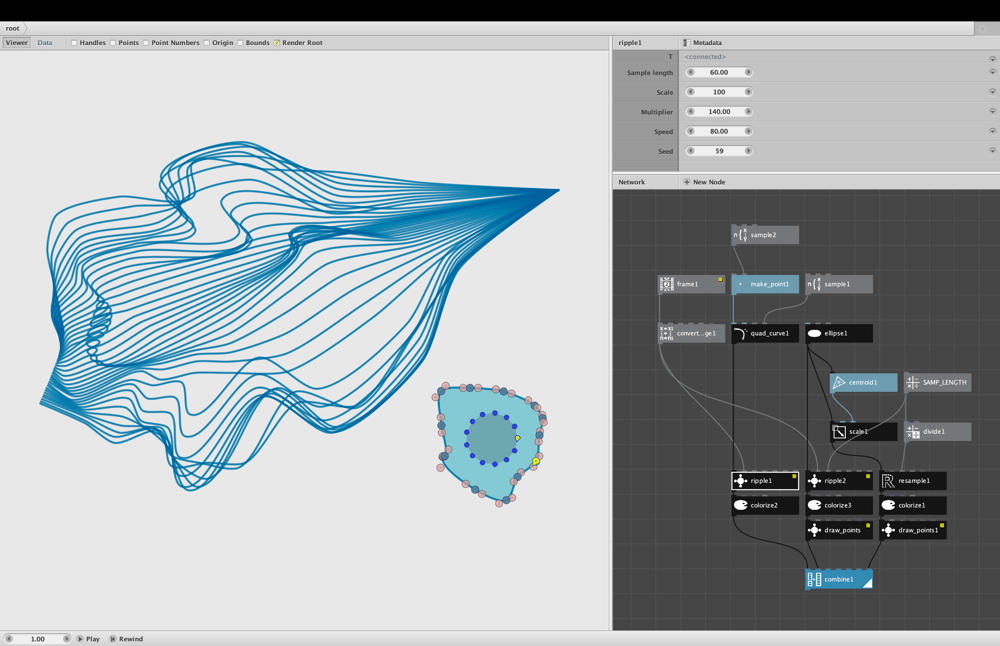This screenshot has width=1000, height=646.
Task: Increase Sample length with right arrow
Action: click(x=748, y=72)
